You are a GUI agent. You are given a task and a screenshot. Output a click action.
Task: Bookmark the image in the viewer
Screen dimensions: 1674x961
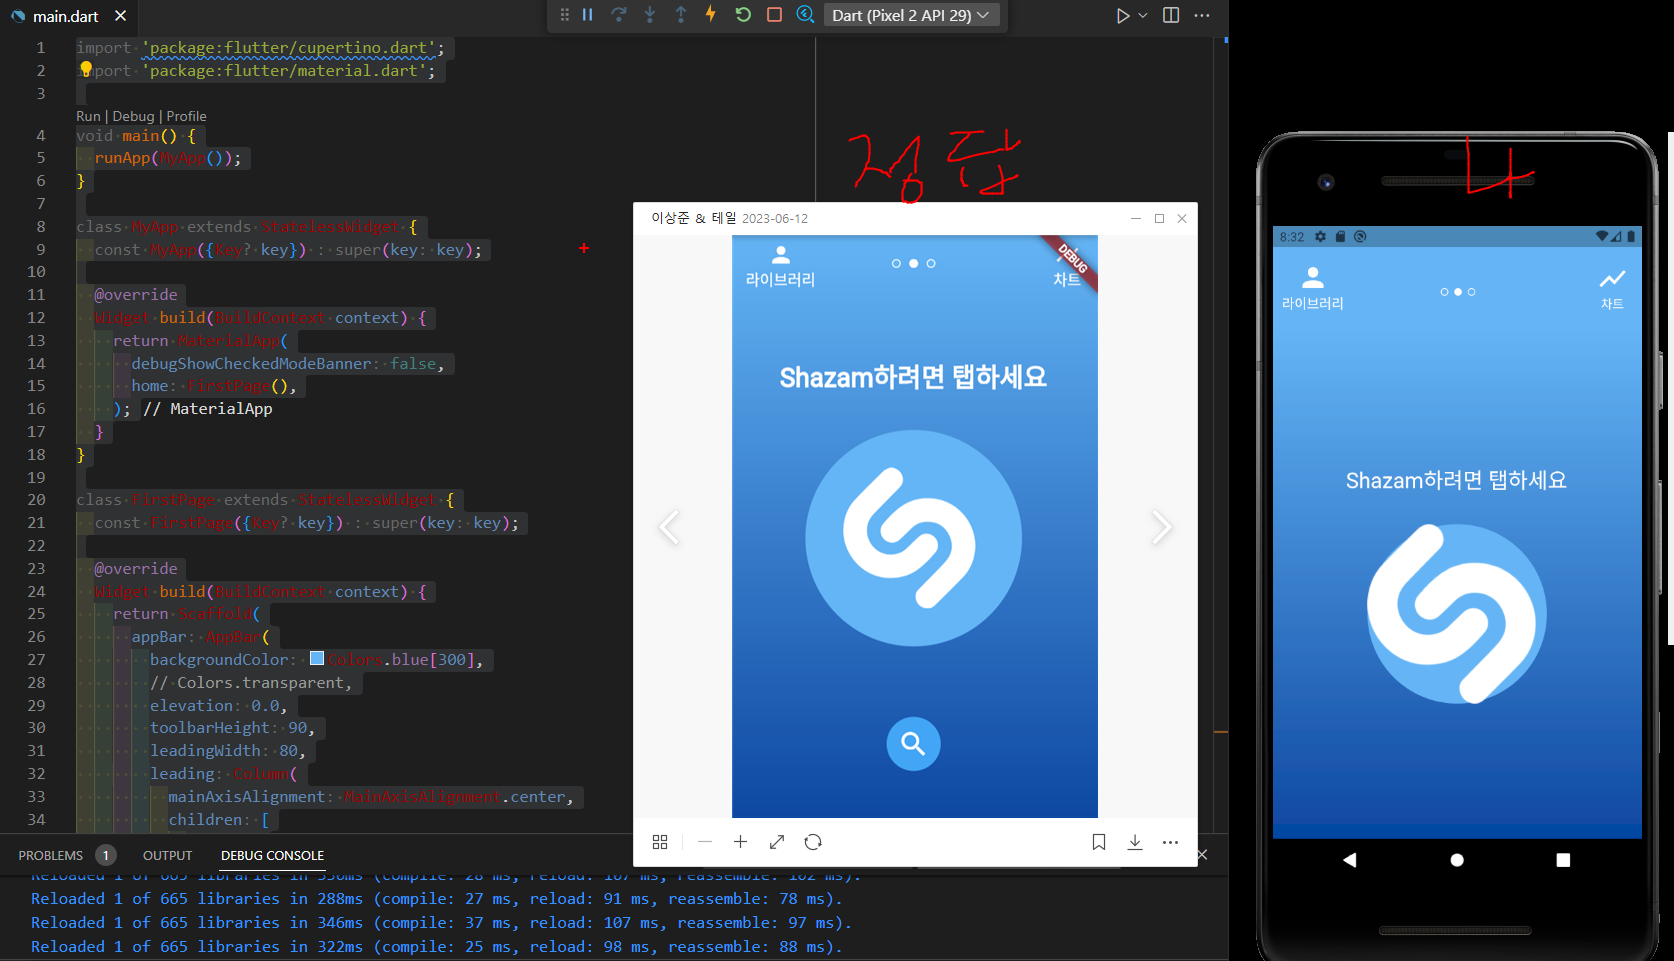click(1099, 842)
